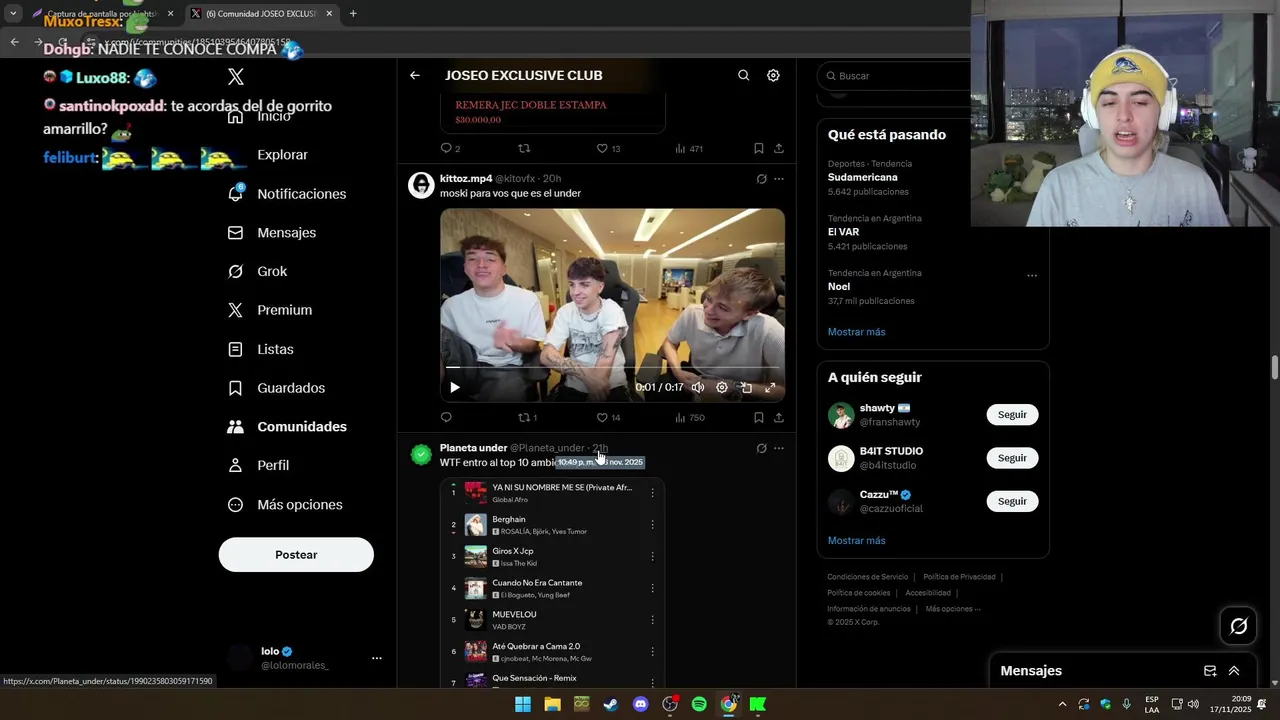Open community settings gear icon
The height and width of the screenshot is (720, 1280).
coord(773,75)
